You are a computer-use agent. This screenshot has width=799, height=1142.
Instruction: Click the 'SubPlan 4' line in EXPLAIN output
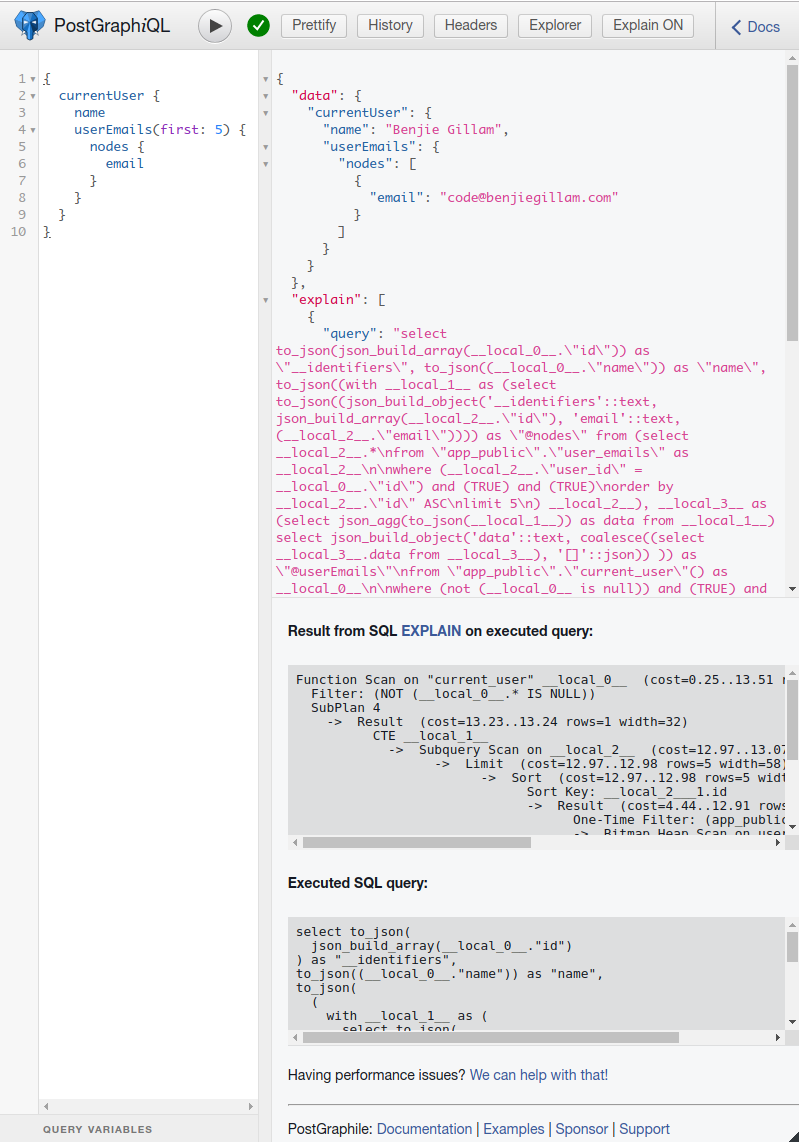[345, 708]
